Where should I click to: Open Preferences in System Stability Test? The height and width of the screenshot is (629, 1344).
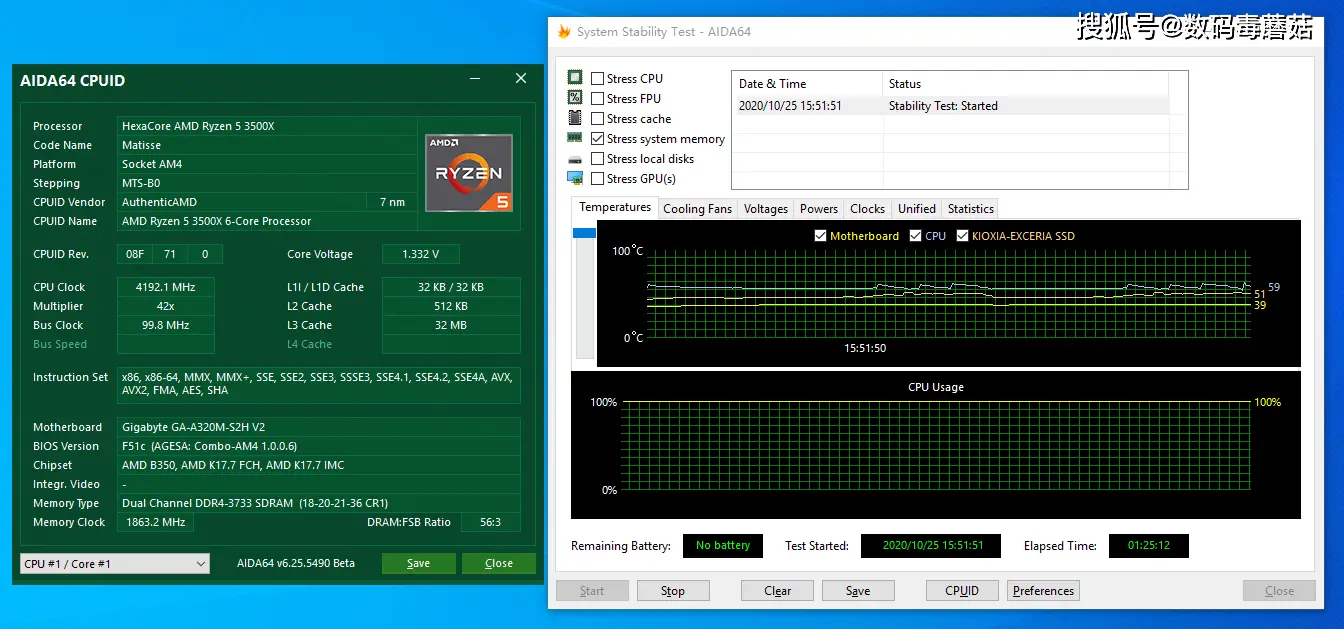coord(1043,591)
